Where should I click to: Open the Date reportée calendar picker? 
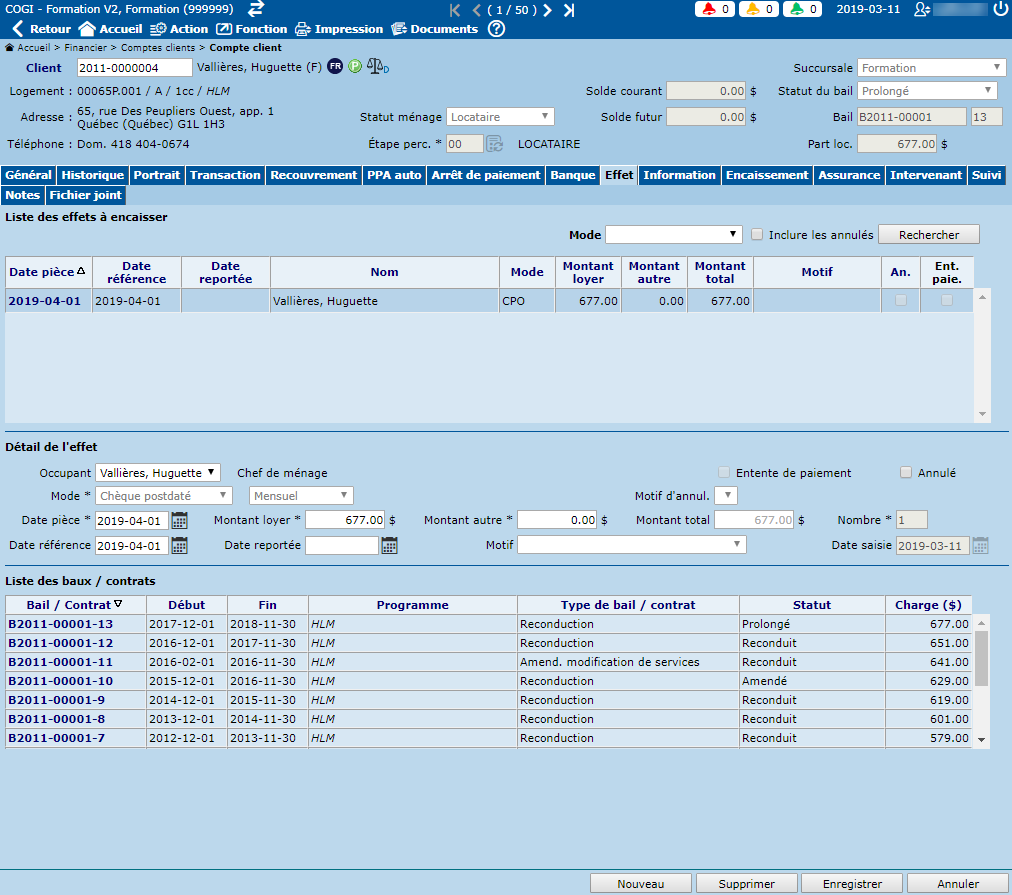tap(389, 545)
